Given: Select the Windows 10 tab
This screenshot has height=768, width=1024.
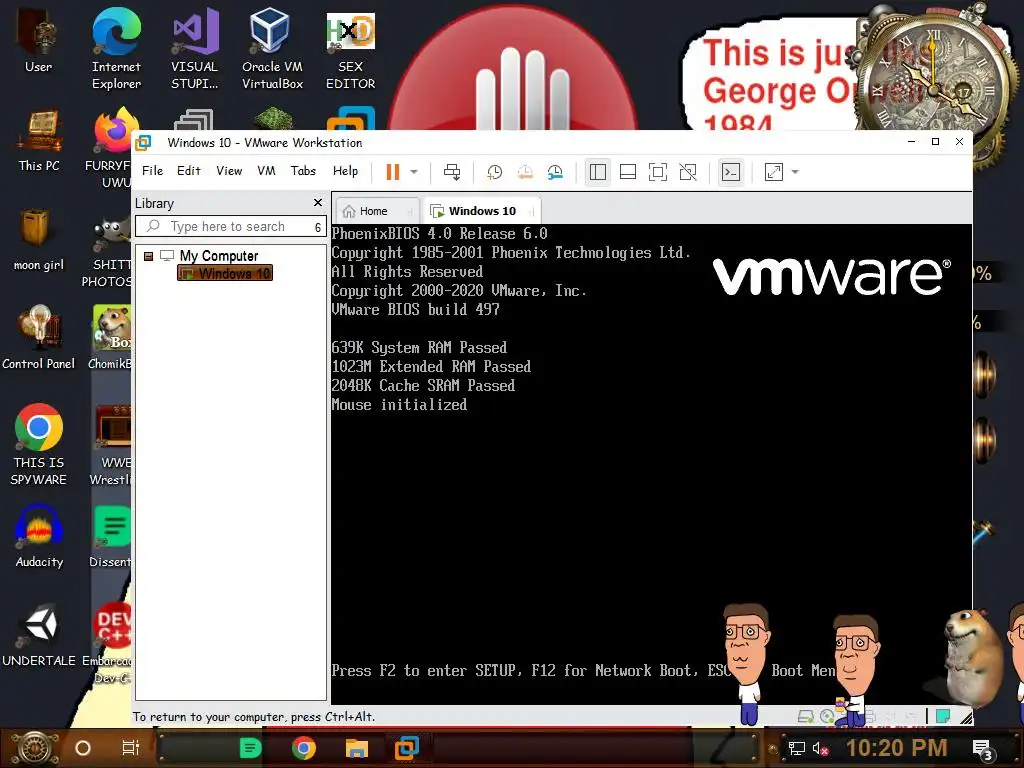Looking at the screenshot, I should pos(483,211).
